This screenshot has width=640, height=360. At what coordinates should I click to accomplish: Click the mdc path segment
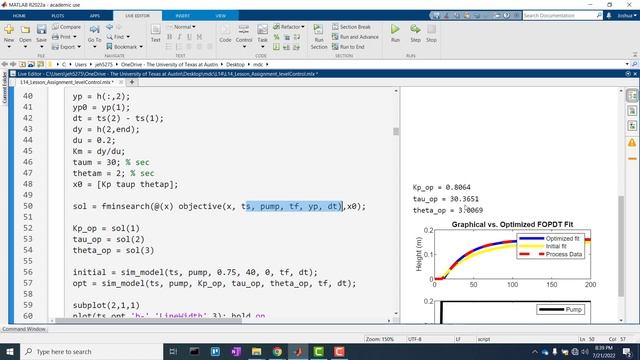click(x=258, y=64)
